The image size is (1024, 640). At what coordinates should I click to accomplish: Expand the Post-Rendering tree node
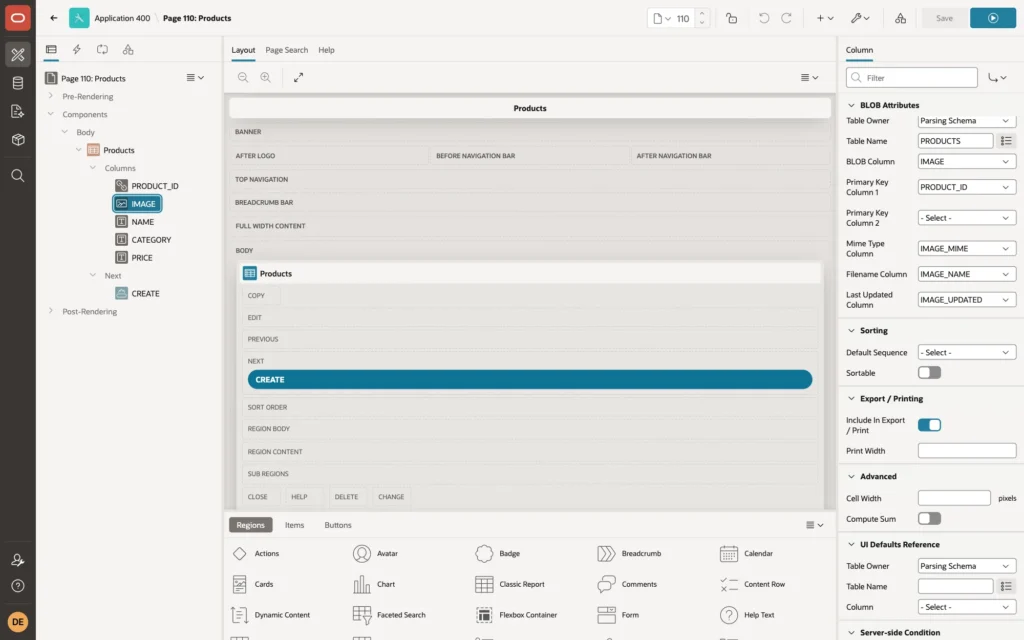(50, 311)
